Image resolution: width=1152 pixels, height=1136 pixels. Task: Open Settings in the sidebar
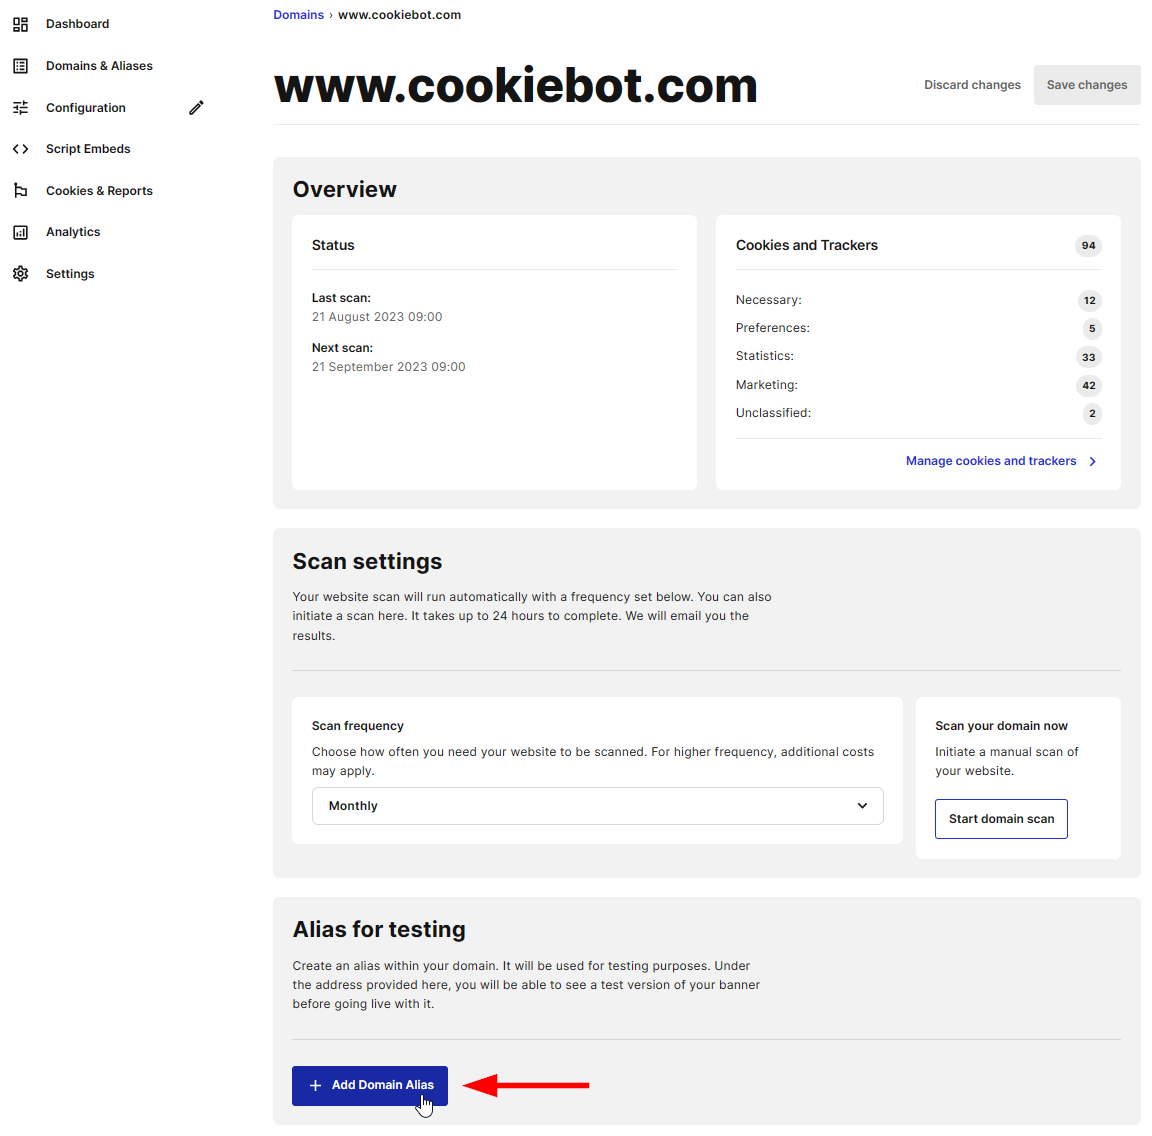click(x=70, y=274)
